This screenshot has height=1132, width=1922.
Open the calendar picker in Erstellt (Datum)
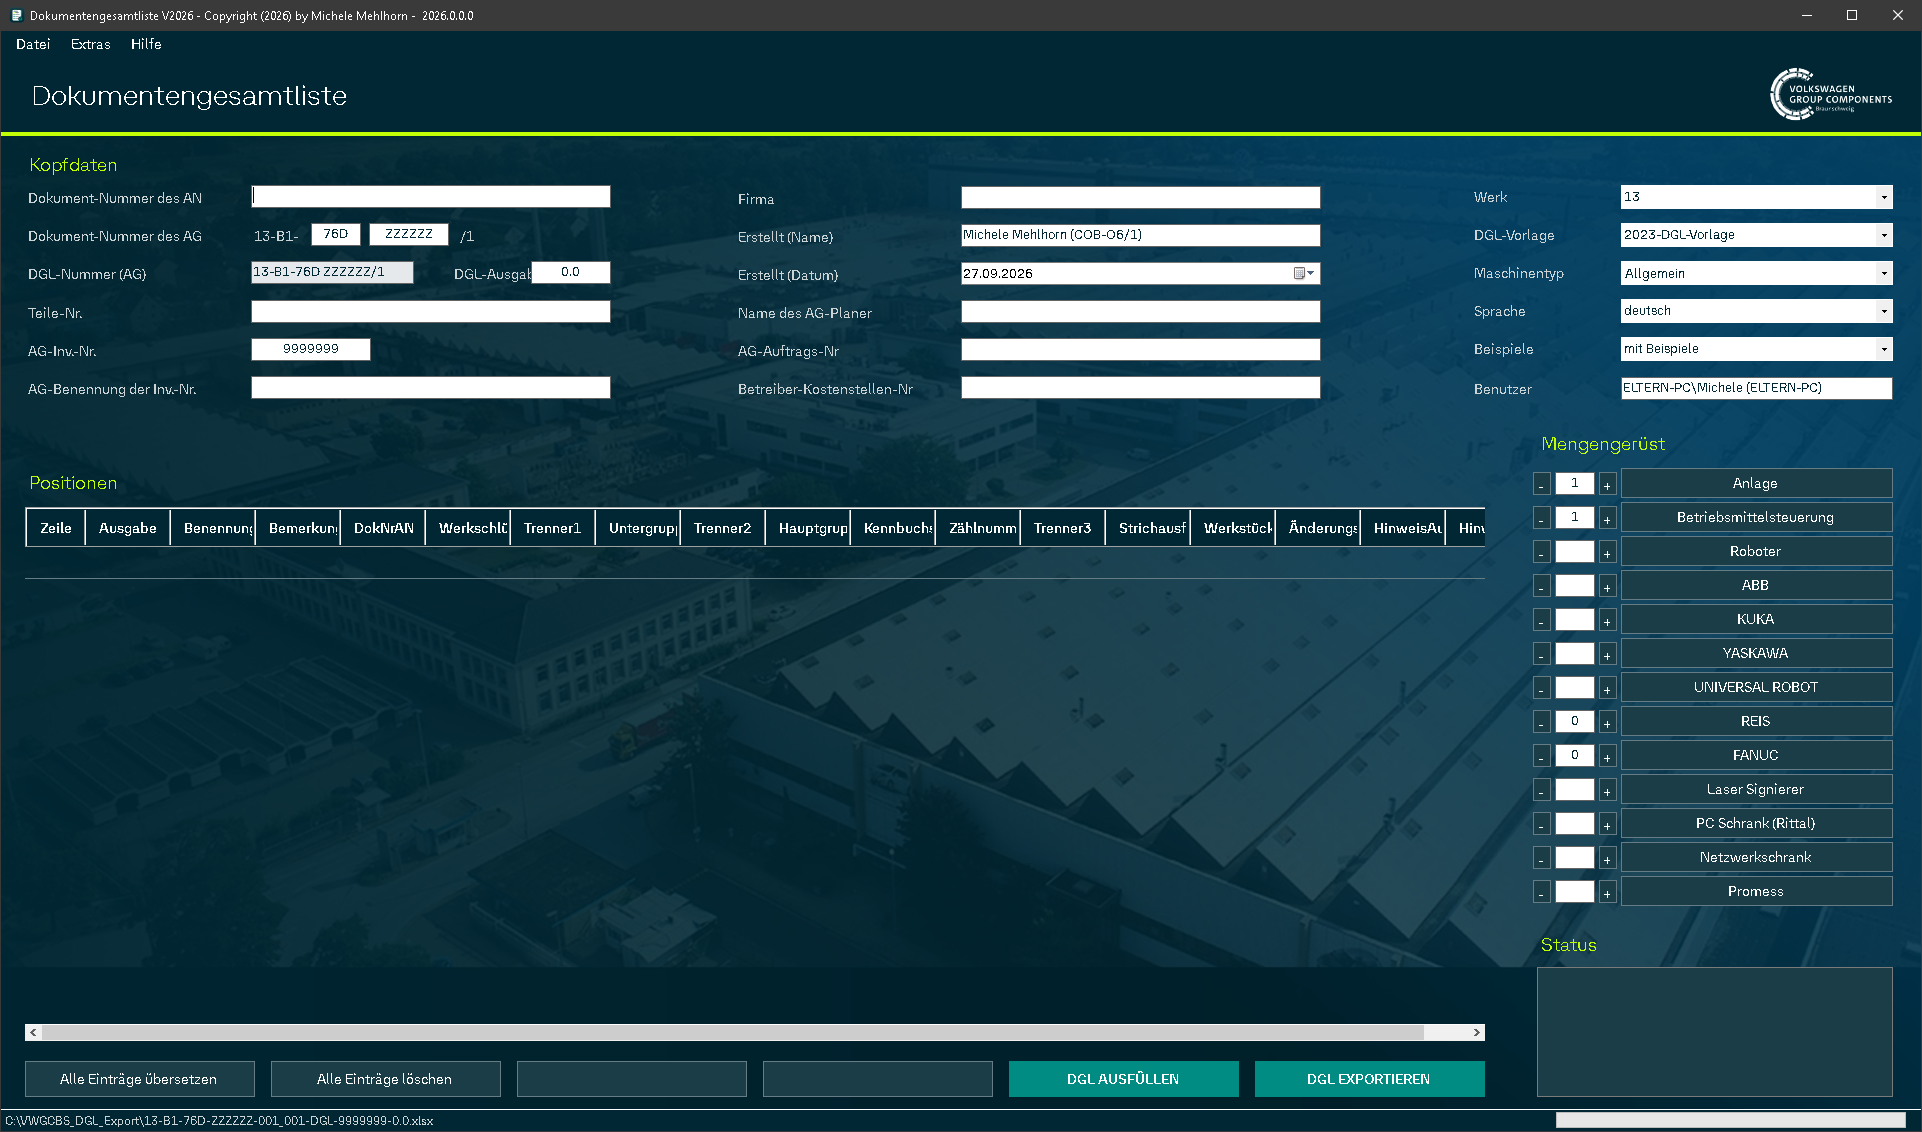pyautogui.click(x=1305, y=274)
